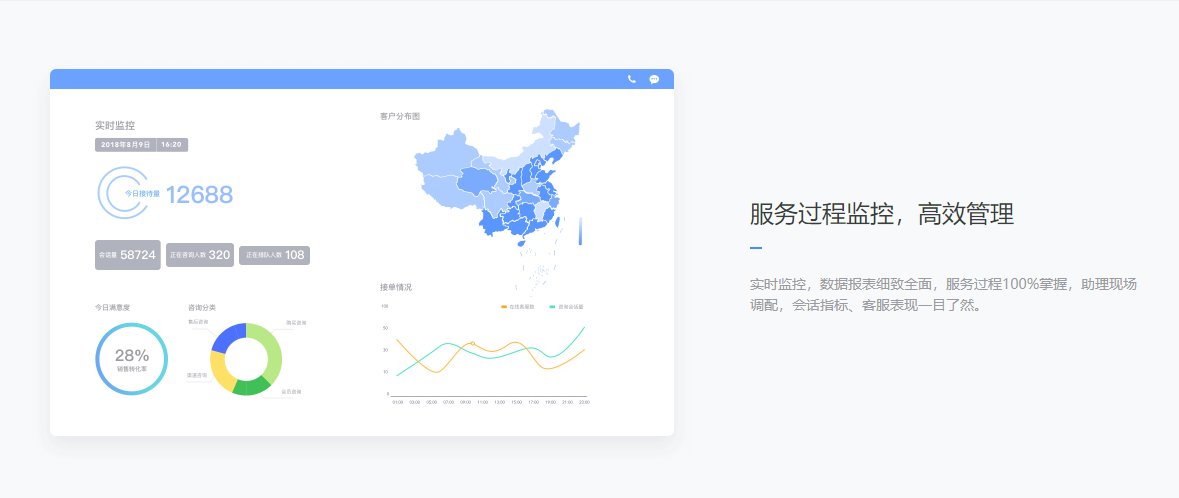Click the 正在咨询人数 320 stat card
Viewport: 1179px width, 498px height.
point(200,255)
